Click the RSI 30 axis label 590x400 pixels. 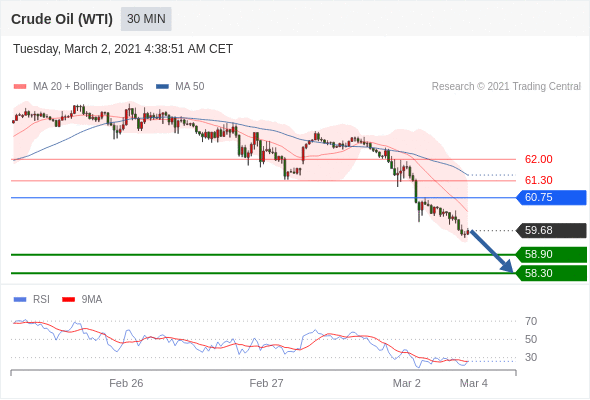click(531, 357)
